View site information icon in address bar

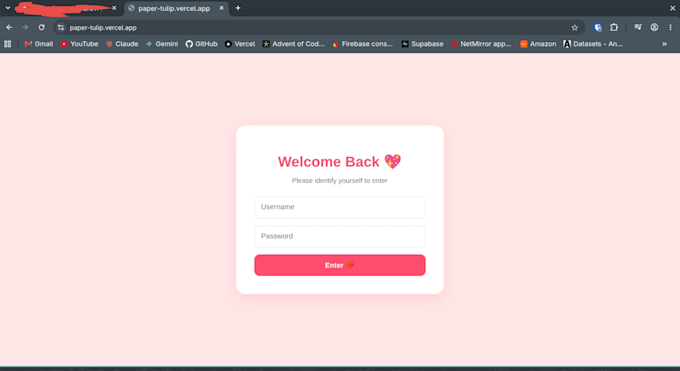61,27
